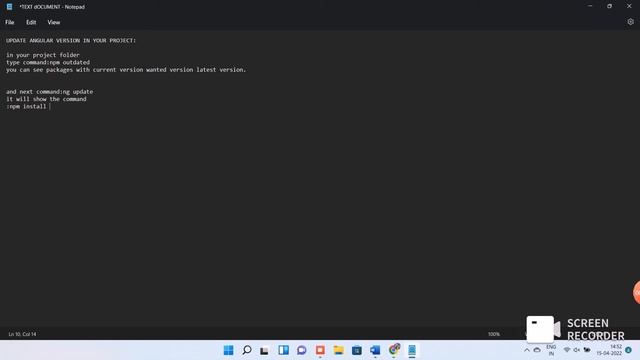Open ENG IN language switcher

click(551, 350)
